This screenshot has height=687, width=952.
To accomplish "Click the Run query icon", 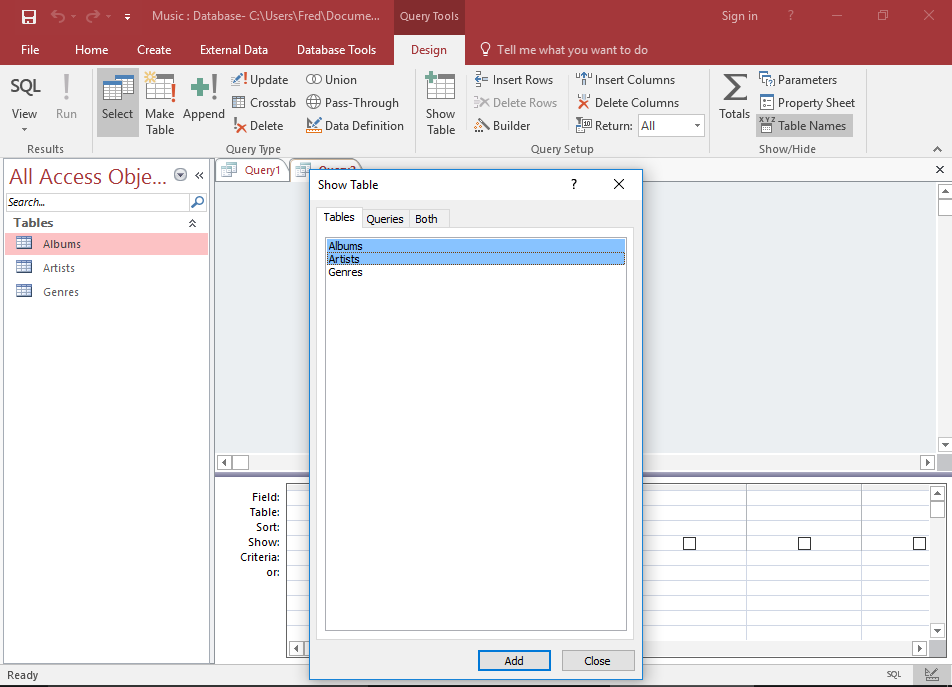I will [66, 96].
